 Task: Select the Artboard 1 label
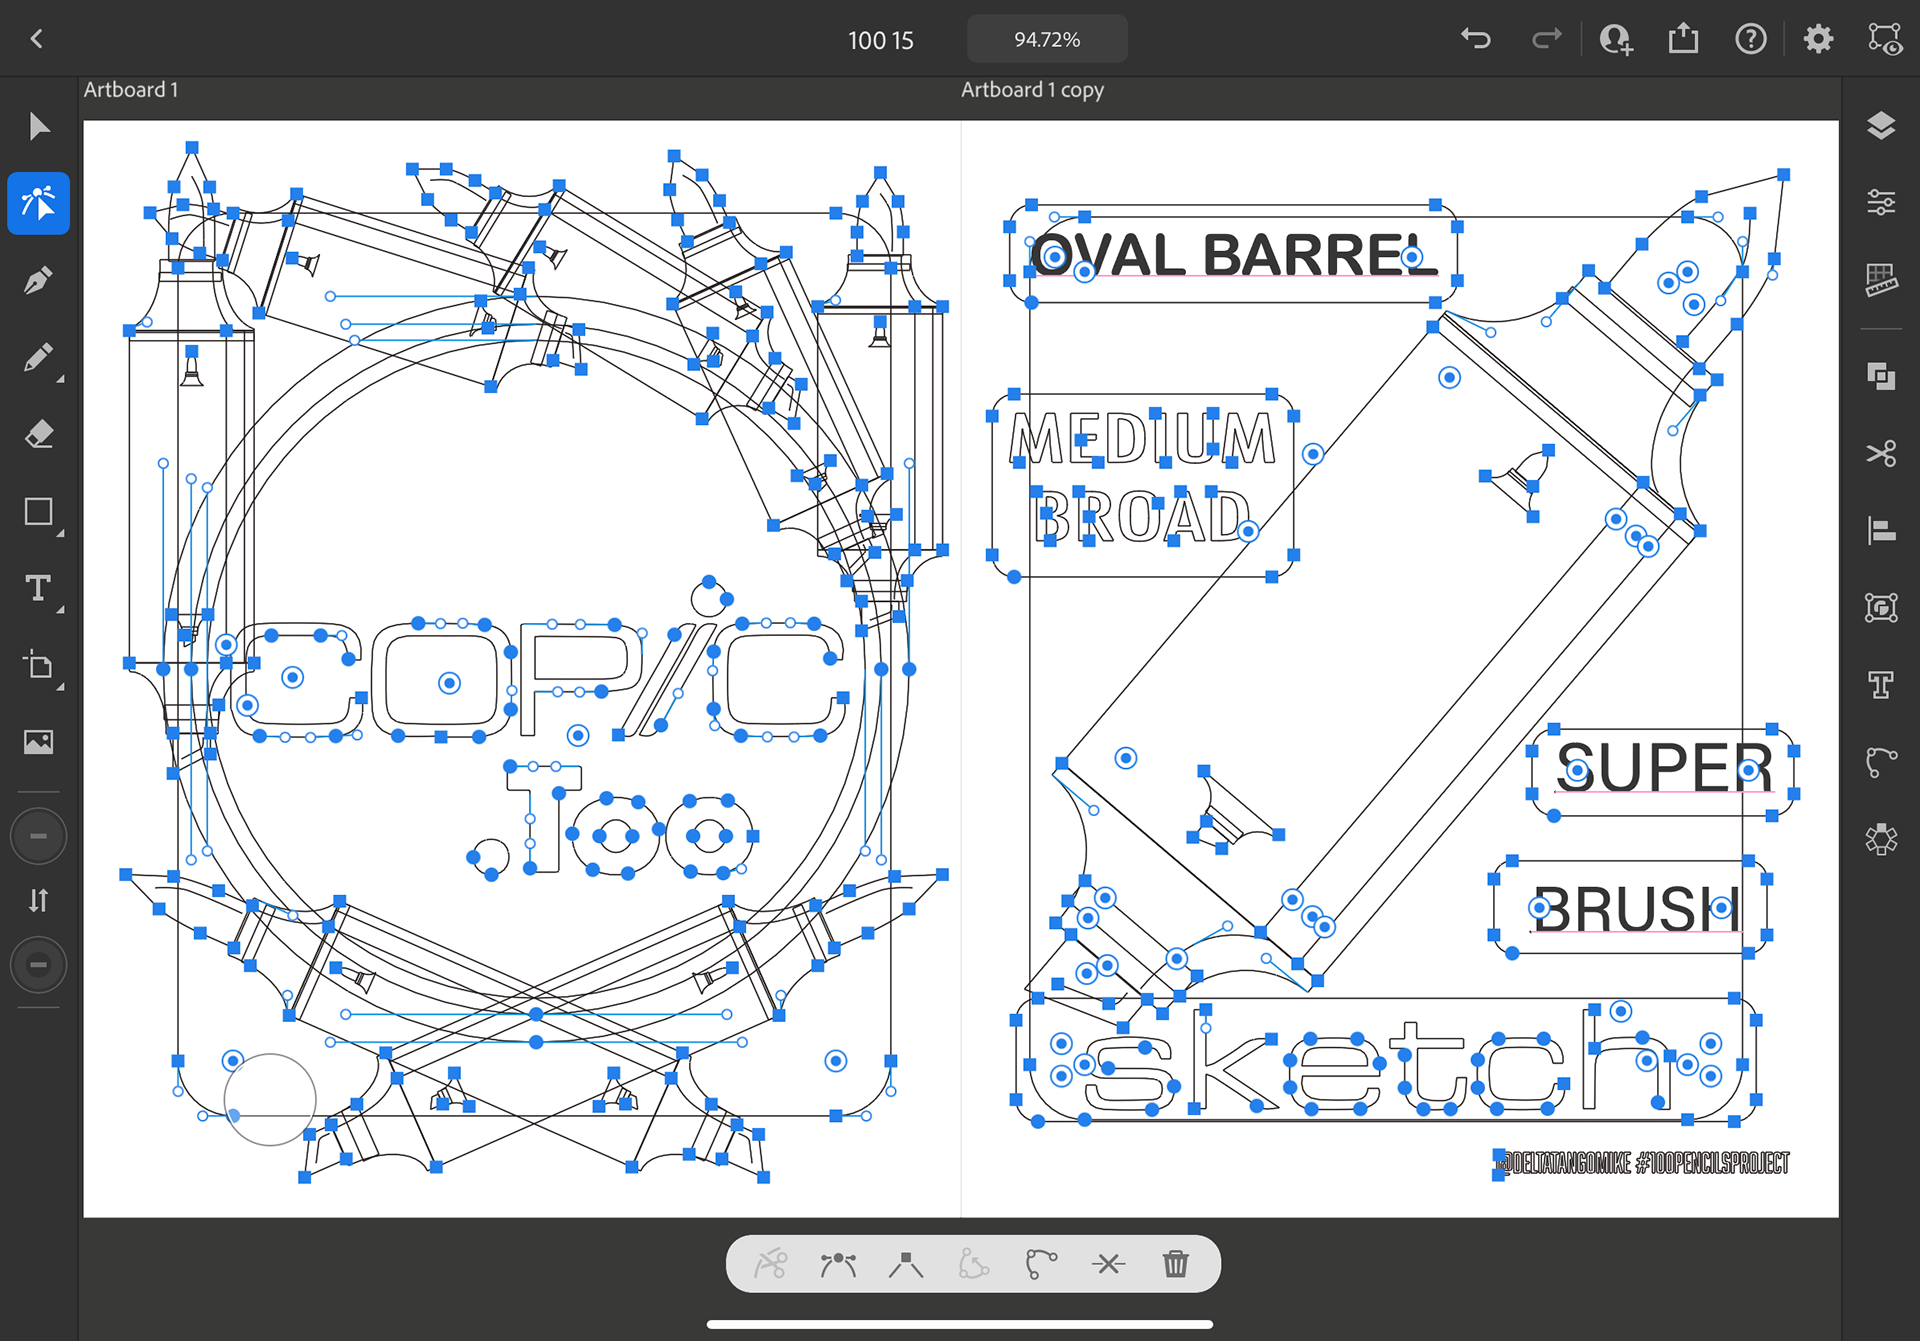131,89
